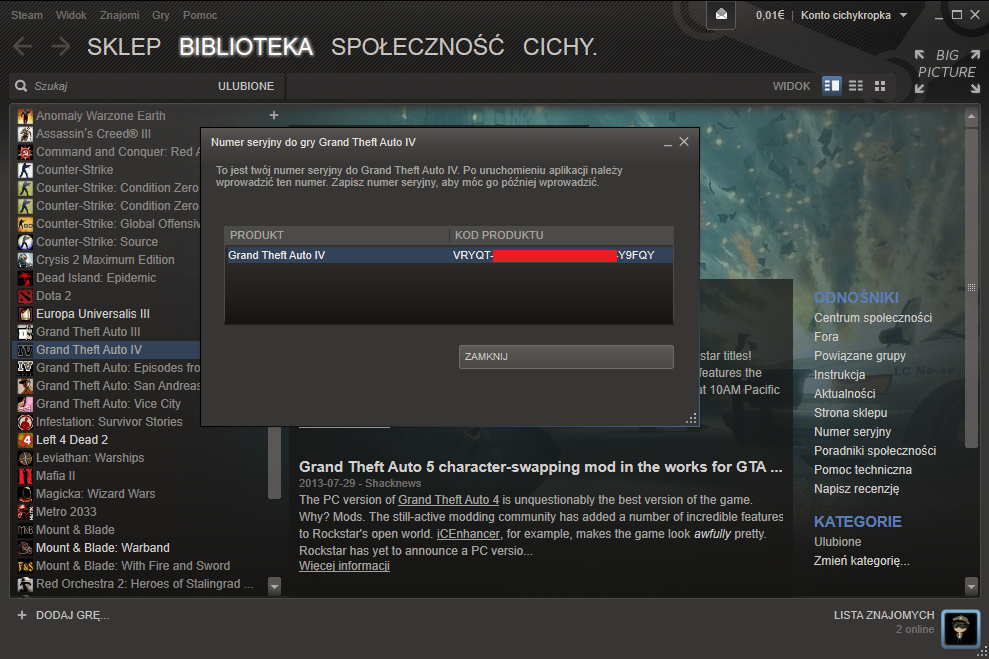This screenshot has width=989, height=659.
Task: Open the iCEnhancer link
Action: [469, 534]
